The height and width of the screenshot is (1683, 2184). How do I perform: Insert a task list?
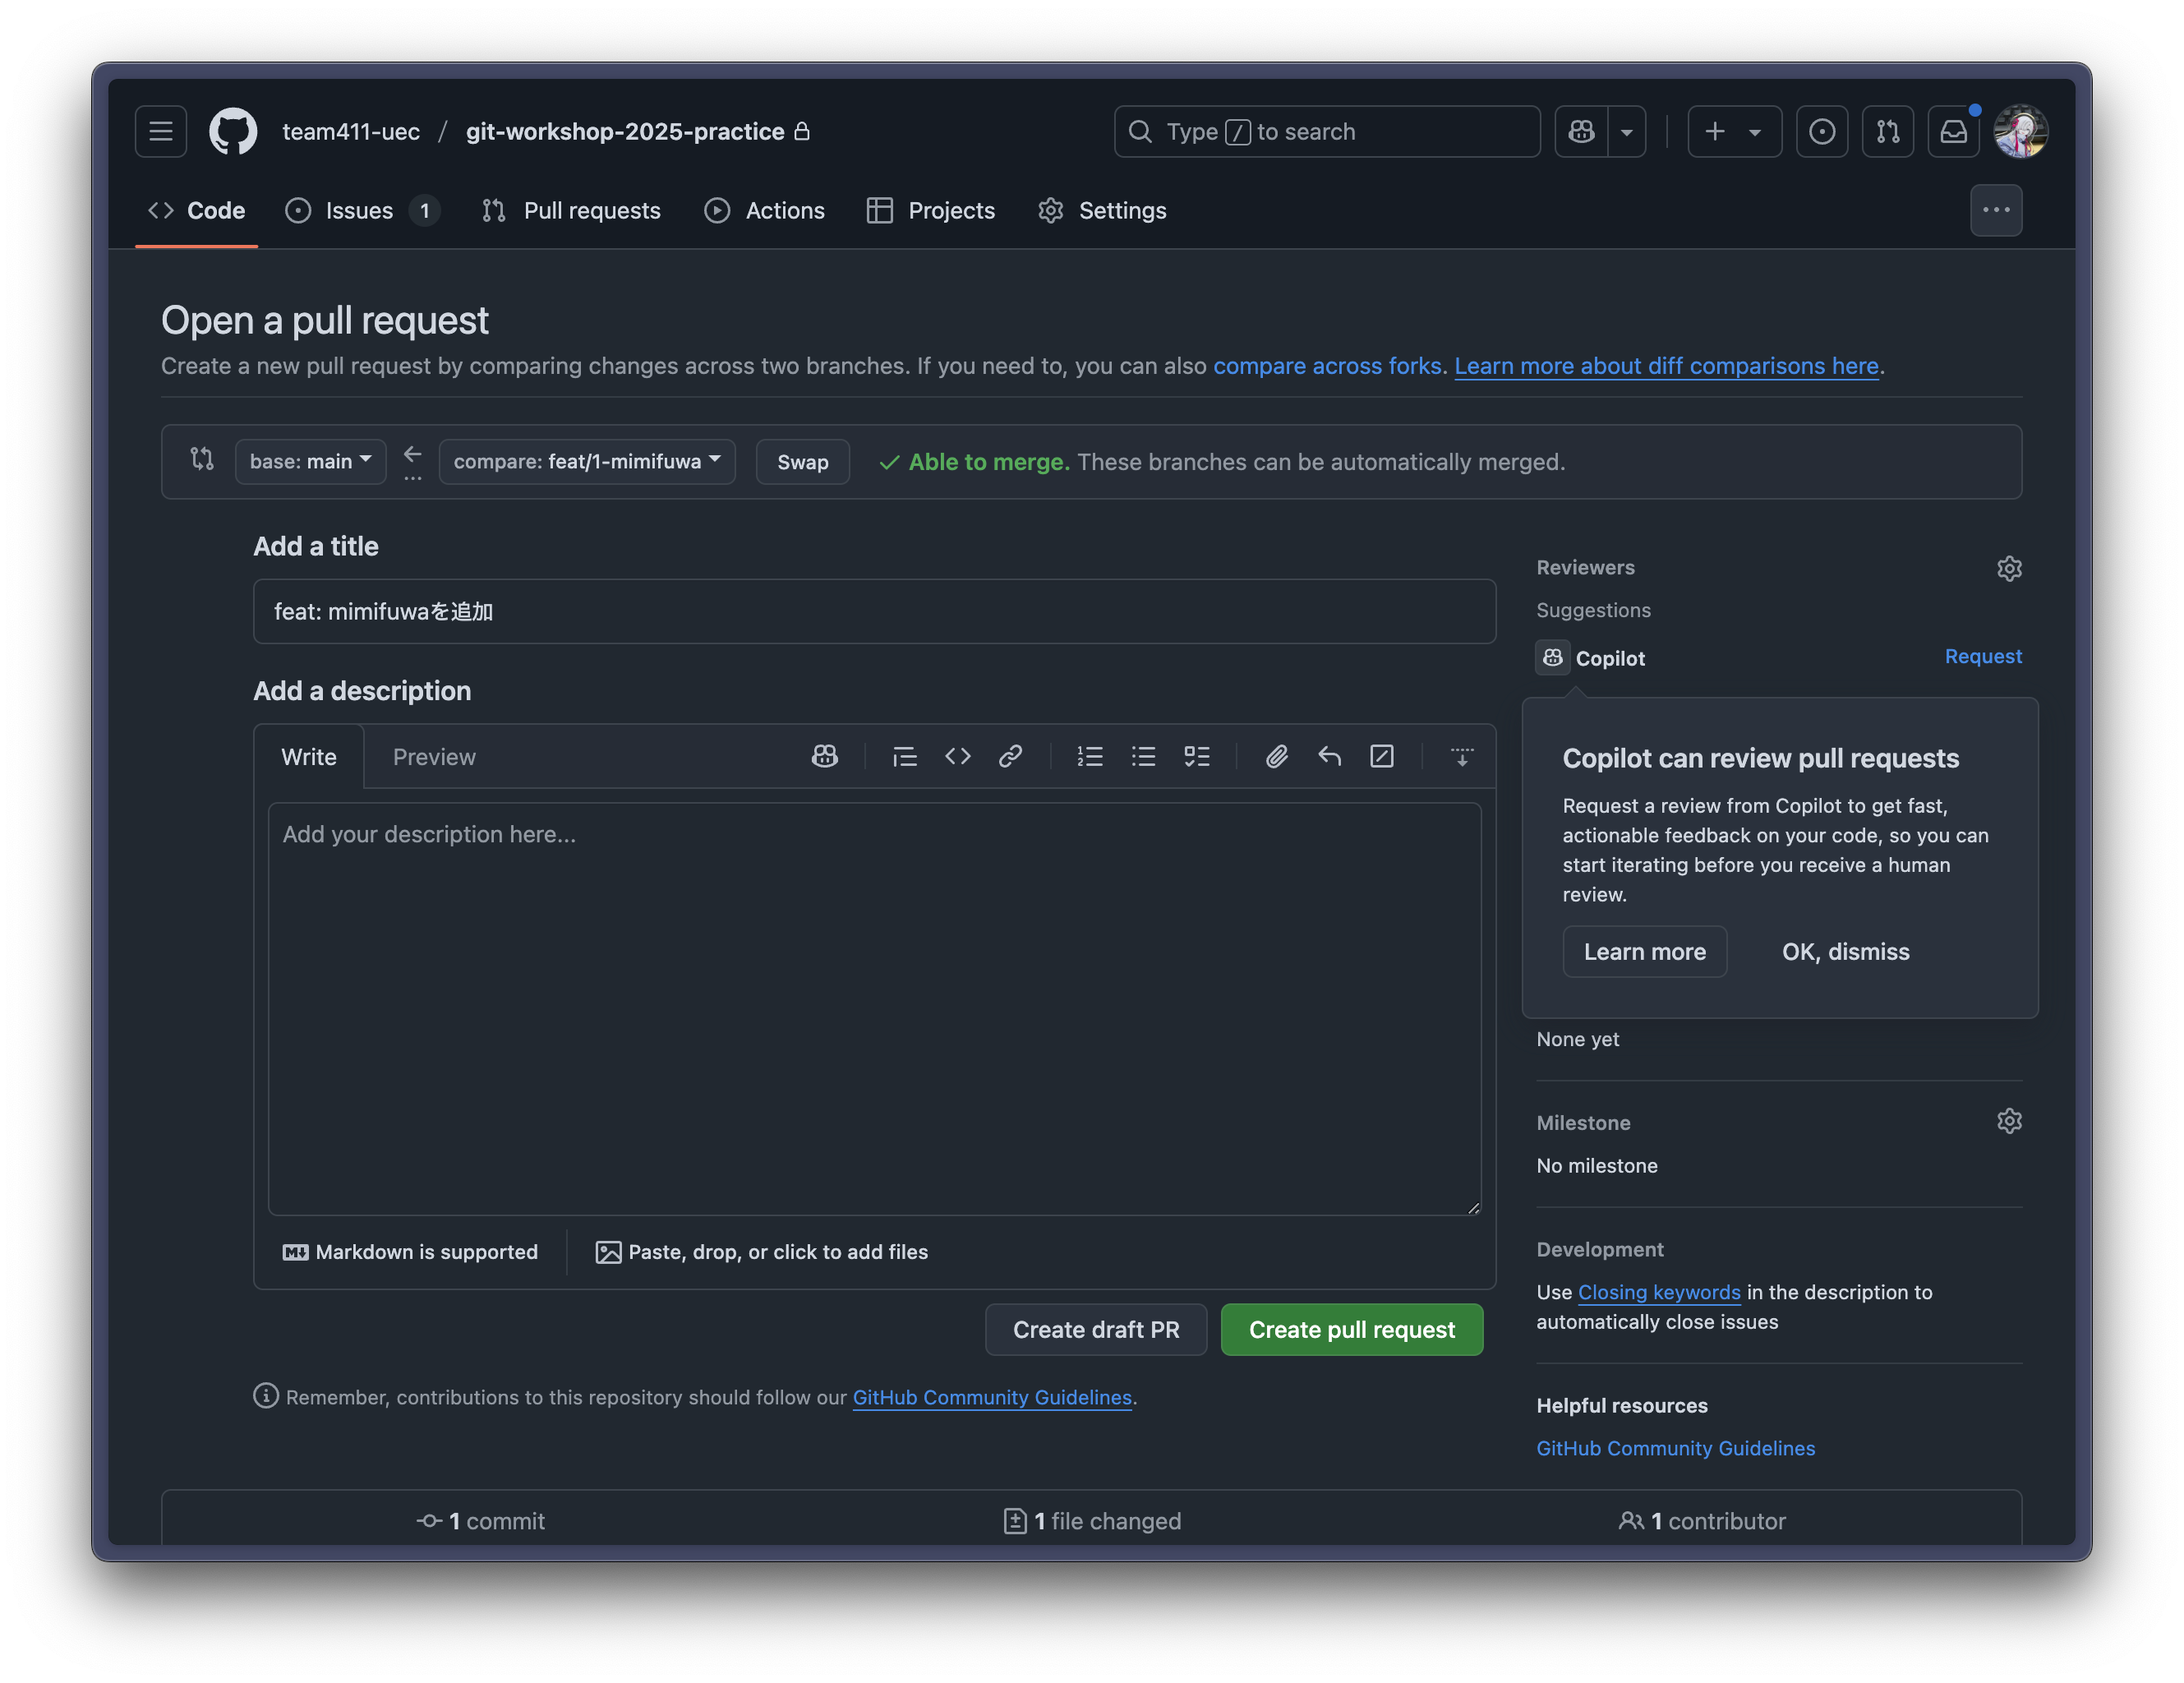click(1197, 756)
